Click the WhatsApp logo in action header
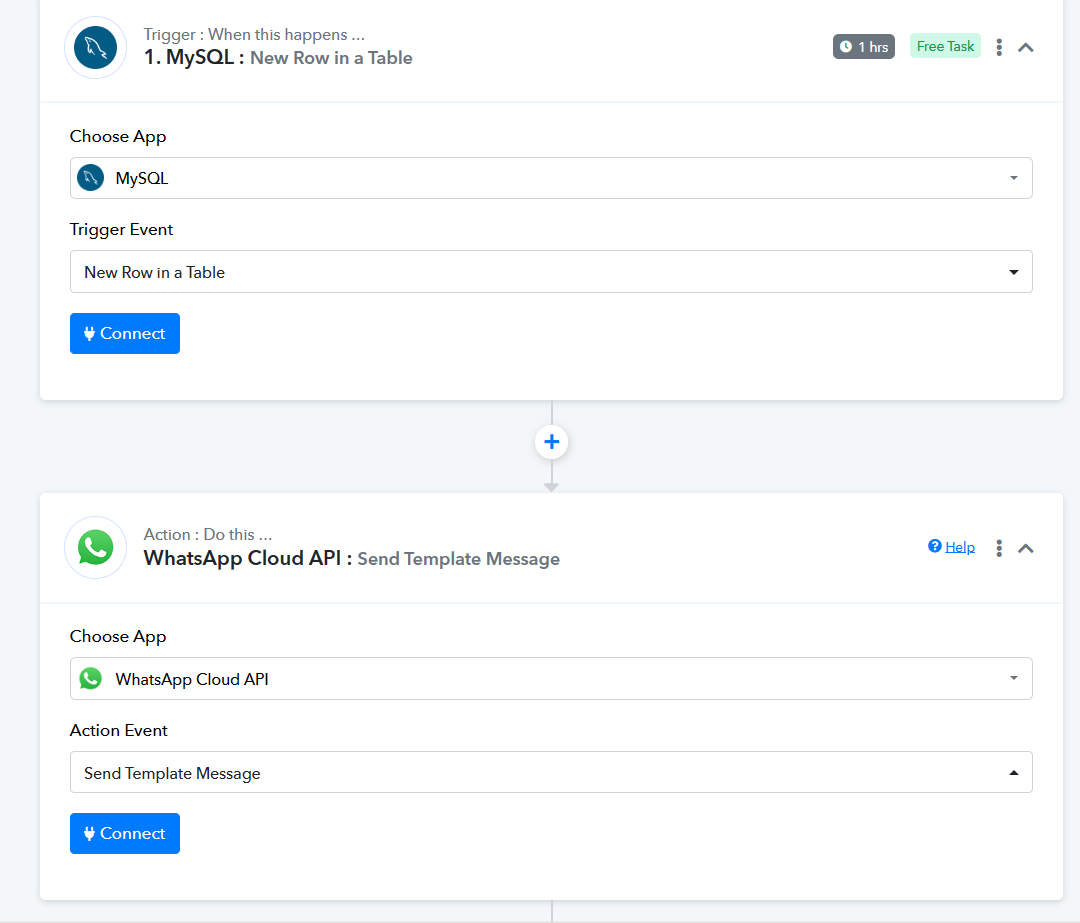1080x923 pixels. point(95,548)
